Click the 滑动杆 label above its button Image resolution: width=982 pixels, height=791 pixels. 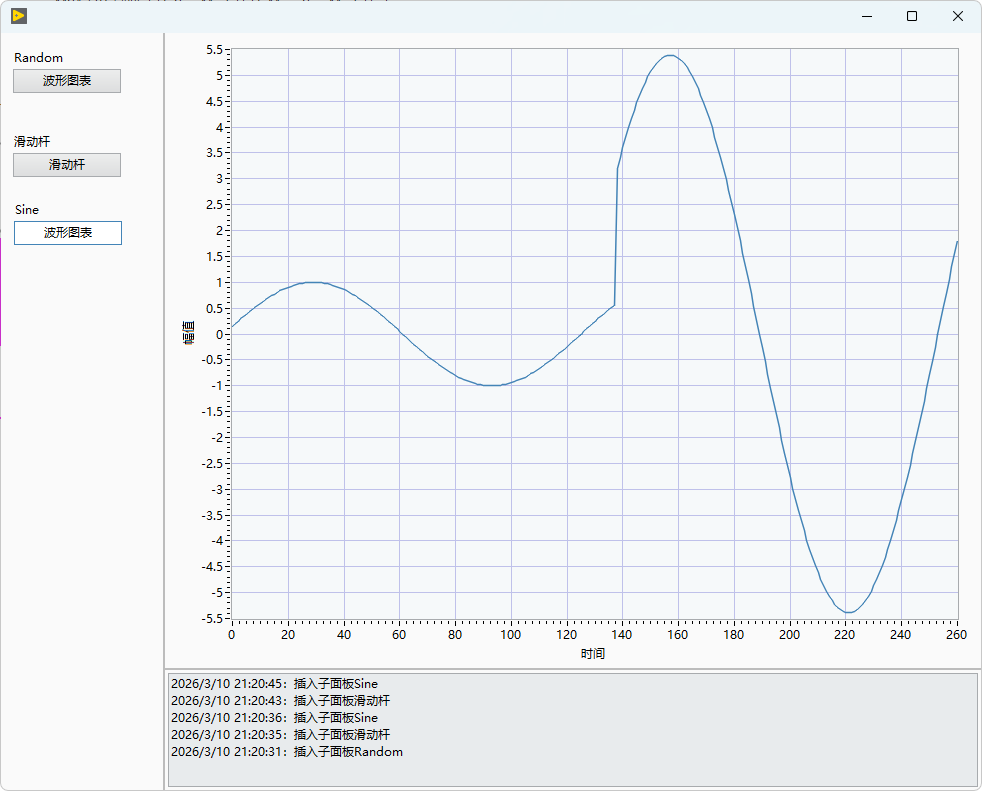point(32,142)
